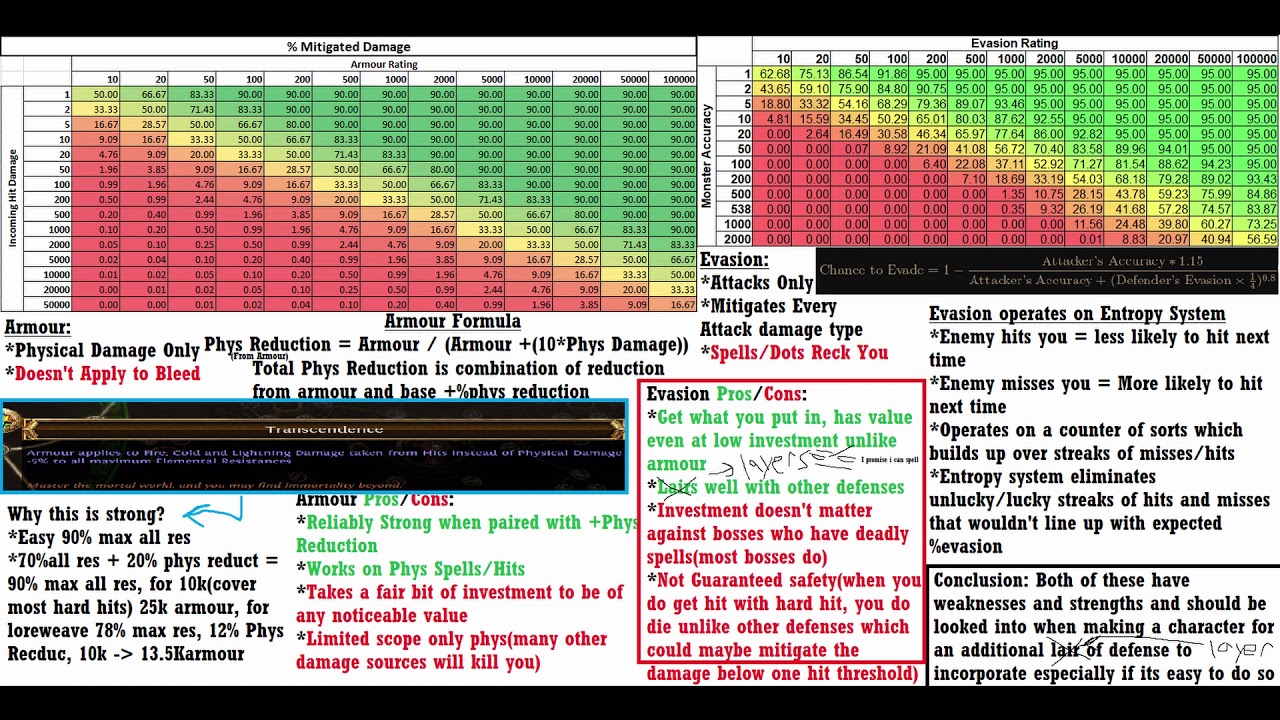Image resolution: width=1280 pixels, height=720 pixels.
Task: Select the 'Why this is strong?' heading
Action: (x=86, y=514)
